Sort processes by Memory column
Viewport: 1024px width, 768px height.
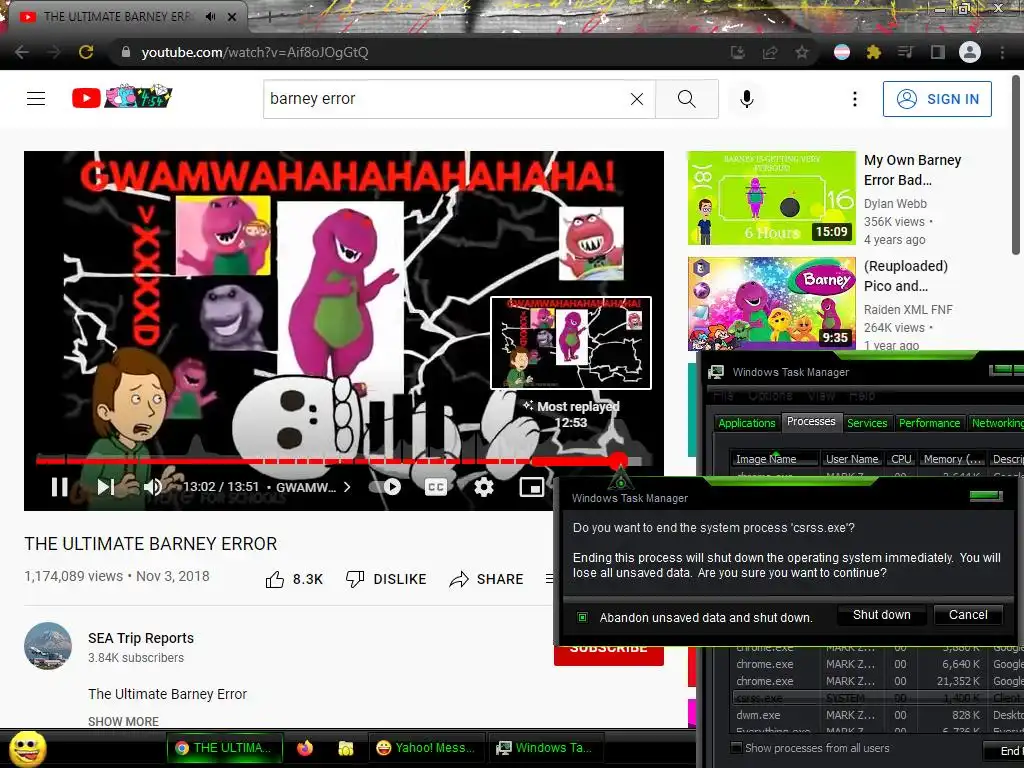pos(953,459)
